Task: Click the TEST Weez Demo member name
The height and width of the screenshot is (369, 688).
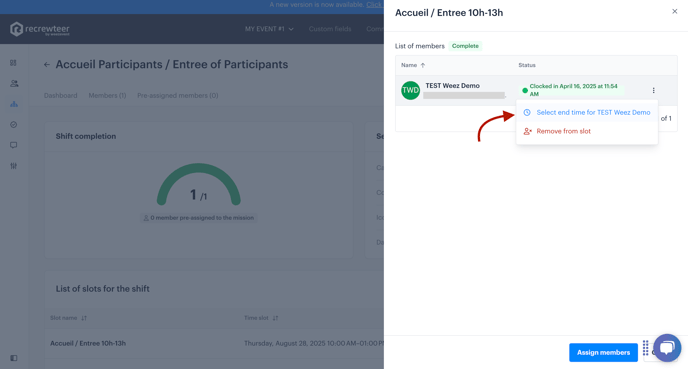Action: 452,86
